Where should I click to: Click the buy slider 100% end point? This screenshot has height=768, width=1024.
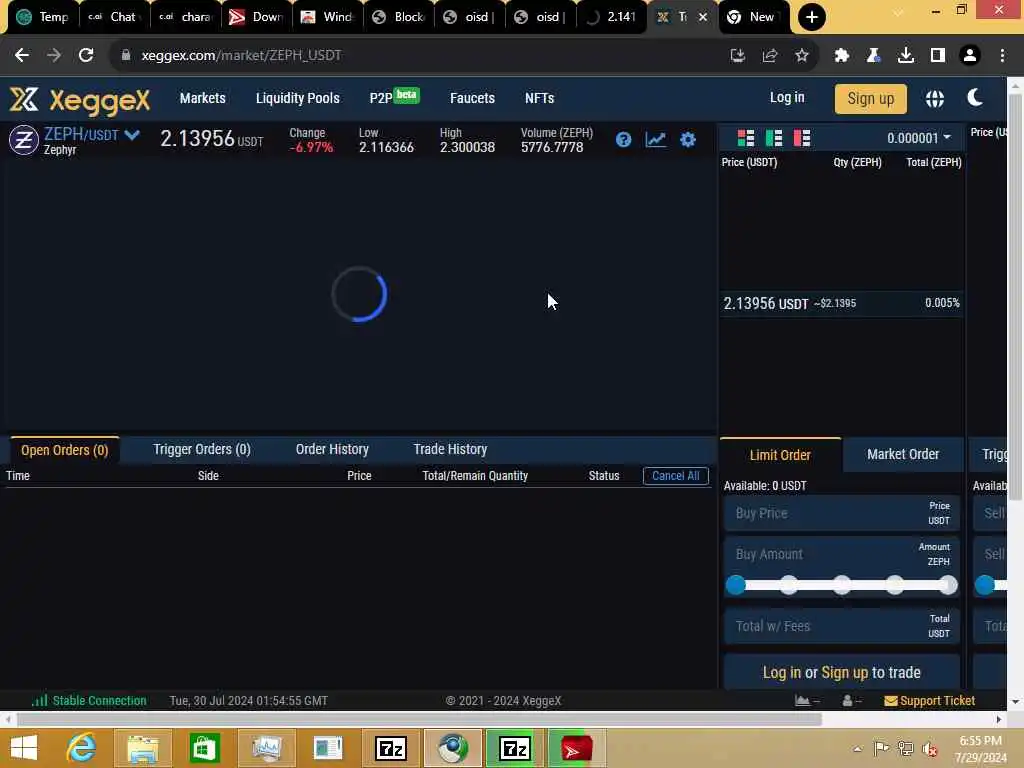(948, 585)
